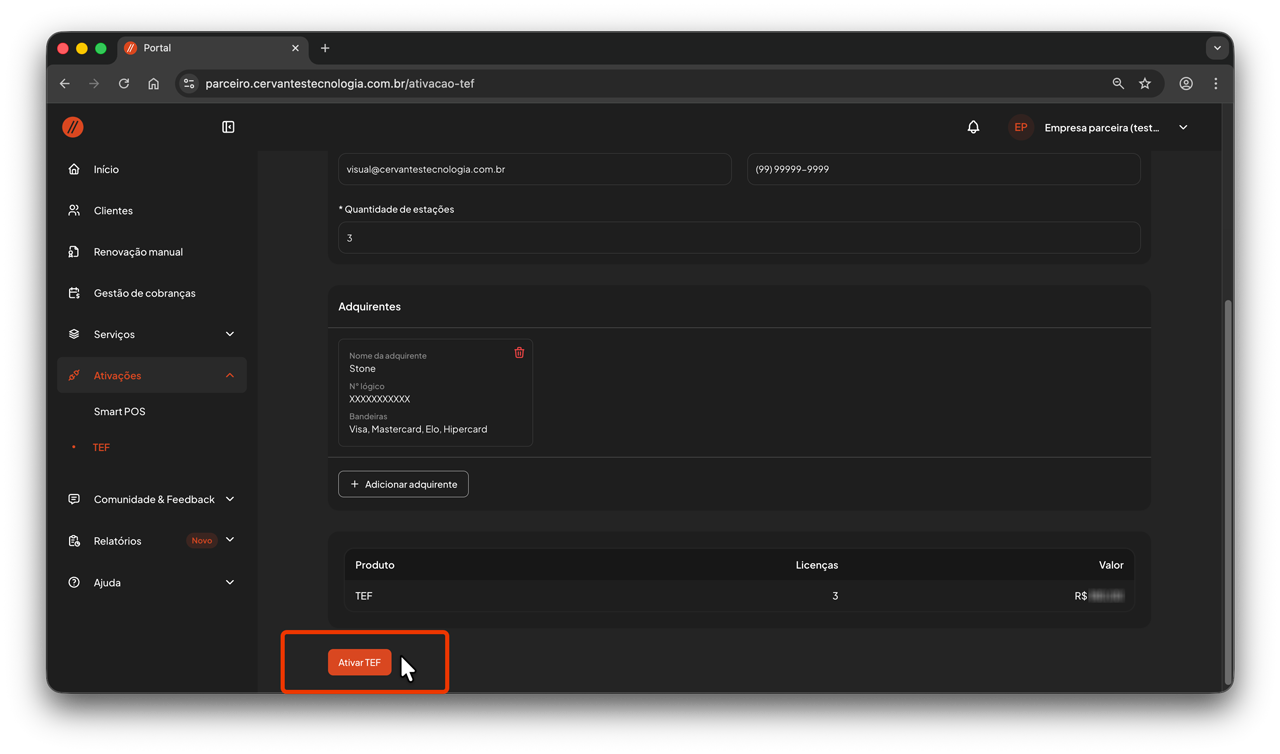Expand the Serviços menu section
Viewport: 1280px width, 754px height.
[151, 334]
